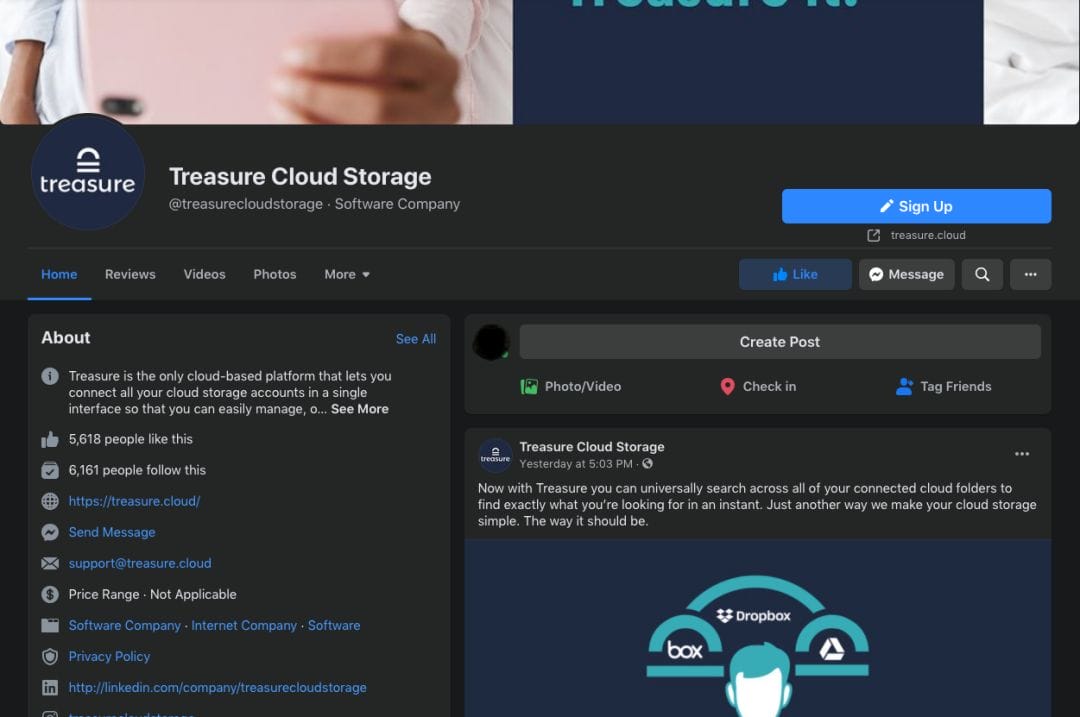Open the LinkedIn company page link
Image resolution: width=1080 pixels, height=717 pixels.
[x=217, y=687]
